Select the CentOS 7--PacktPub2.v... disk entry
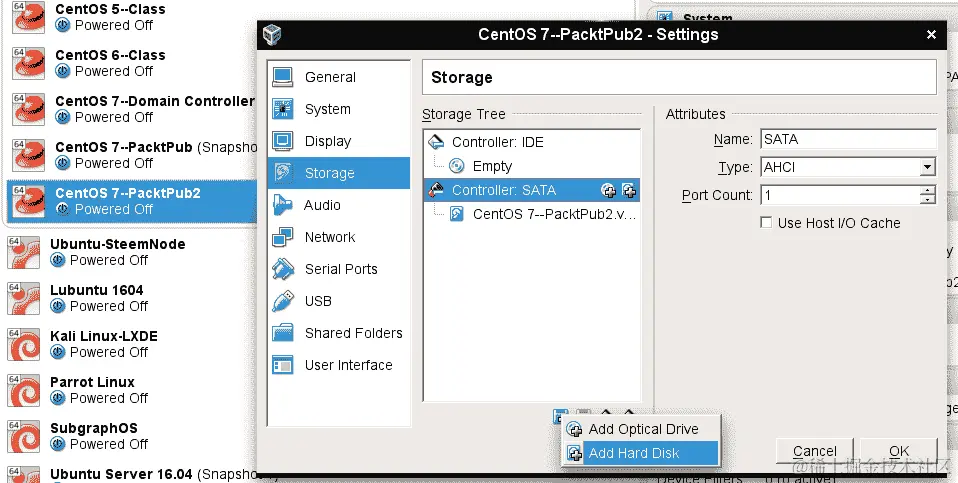 click(x=532, y=214)
